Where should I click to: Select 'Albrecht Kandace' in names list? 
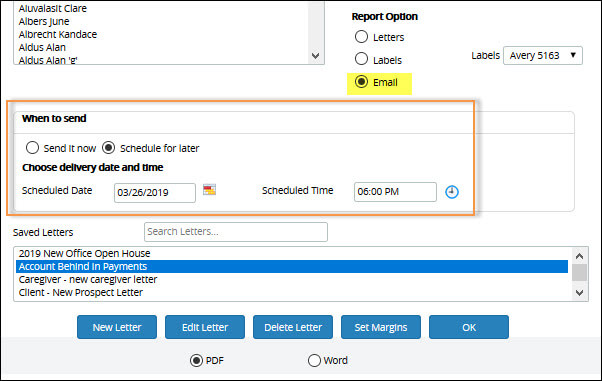coord(58,35)
